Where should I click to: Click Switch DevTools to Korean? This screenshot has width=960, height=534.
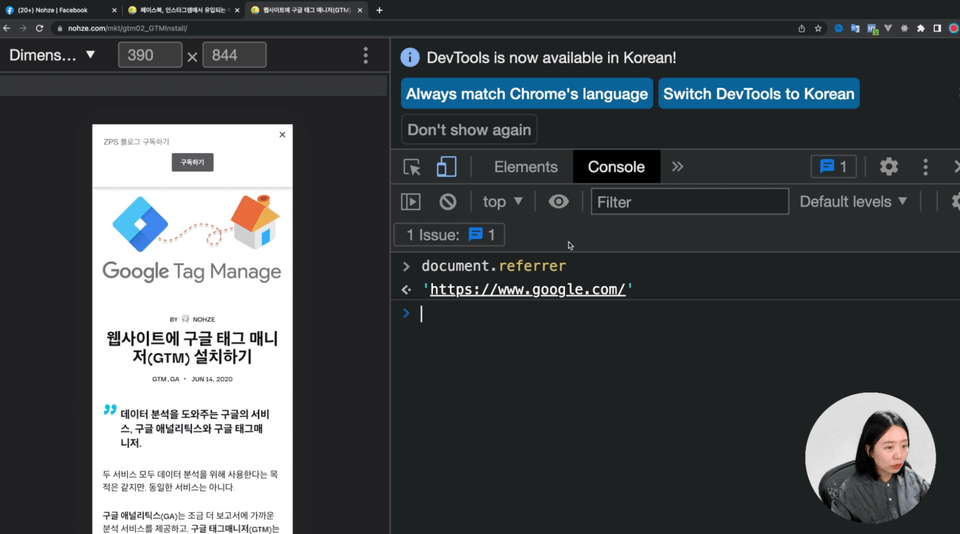(x=759, y=94)
